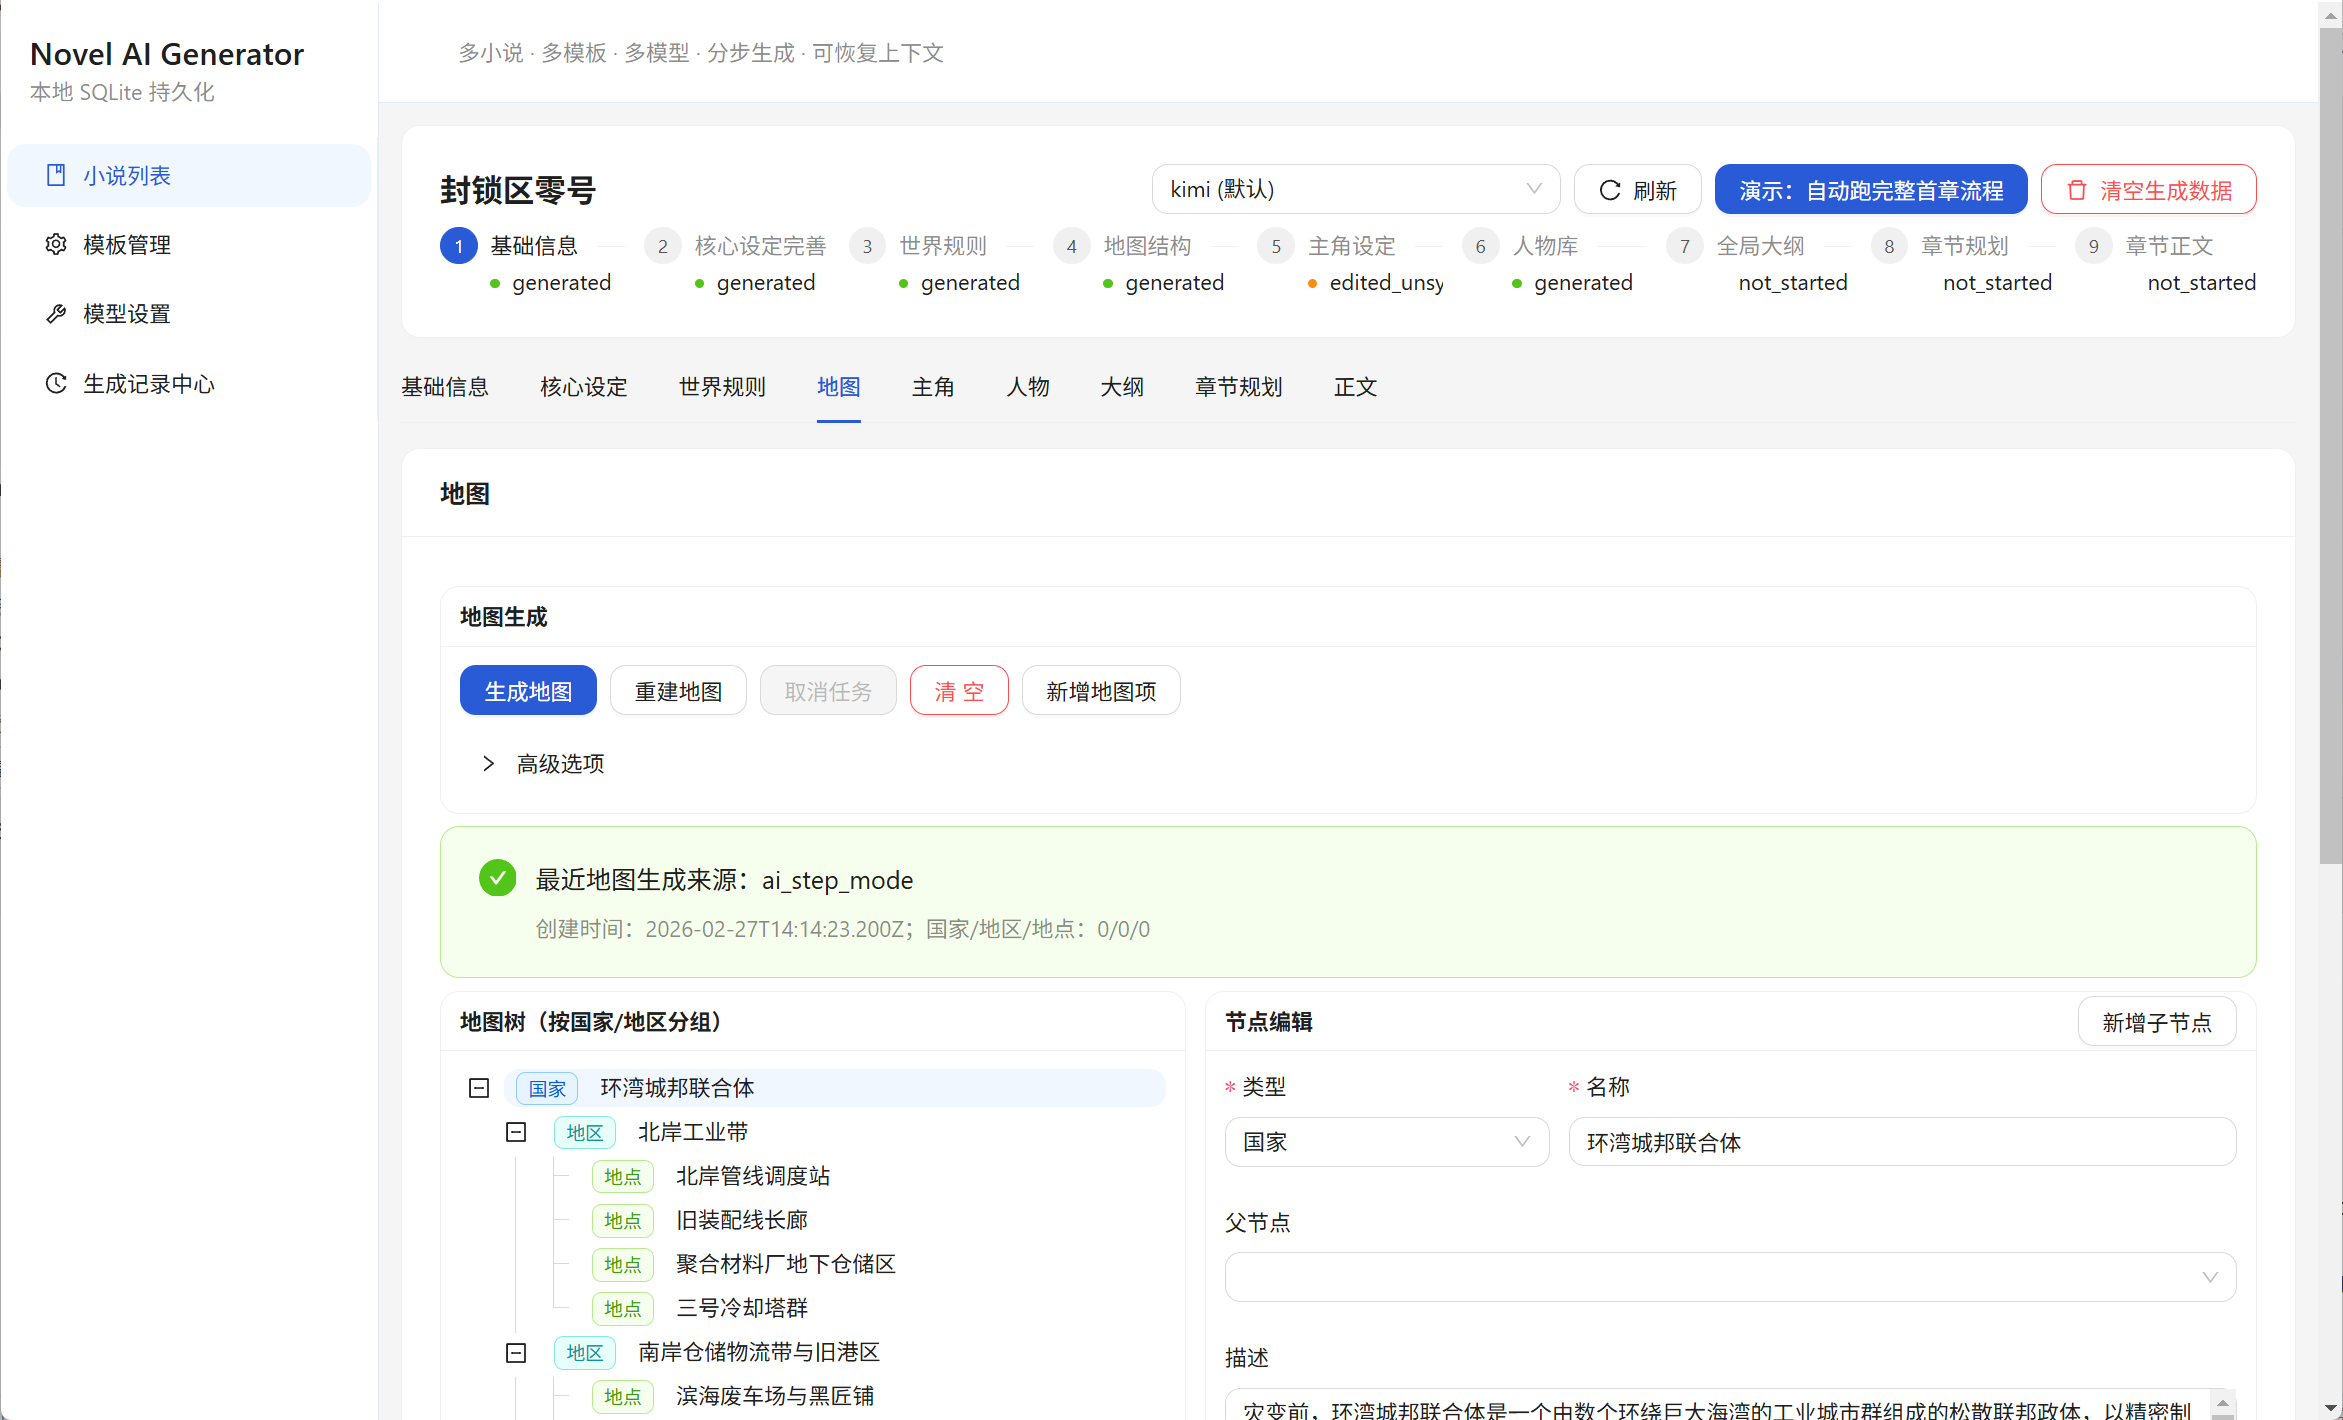Collapse the 北岸工业带 region node
The width and height of the screenshot is (2343, 1420).
pyautogui.click(x=517, y=1132)
